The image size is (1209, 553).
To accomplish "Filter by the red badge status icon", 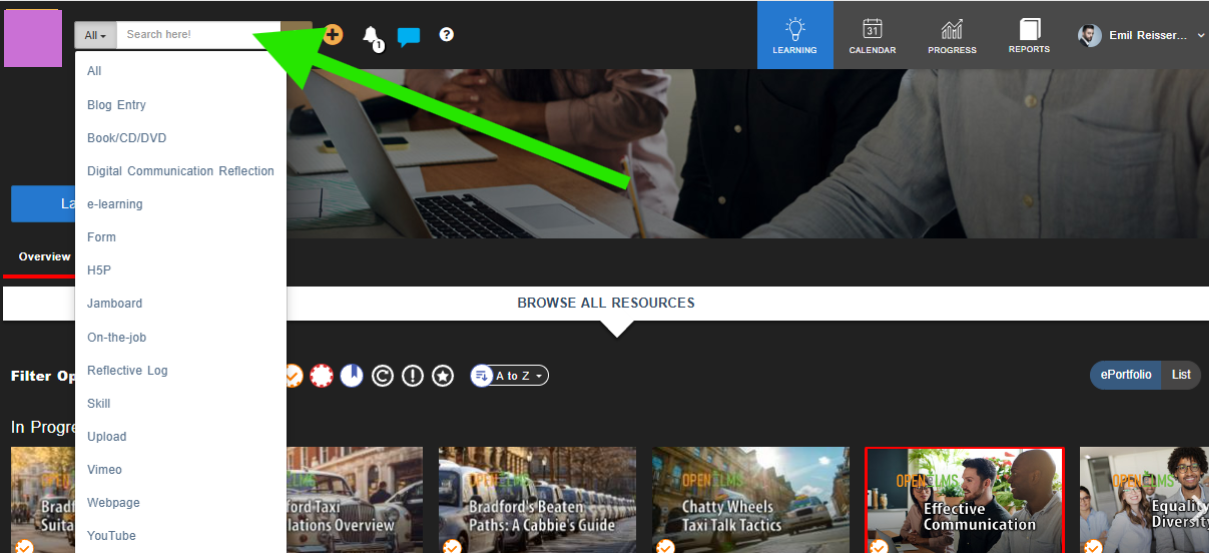I will pos(321,376).
